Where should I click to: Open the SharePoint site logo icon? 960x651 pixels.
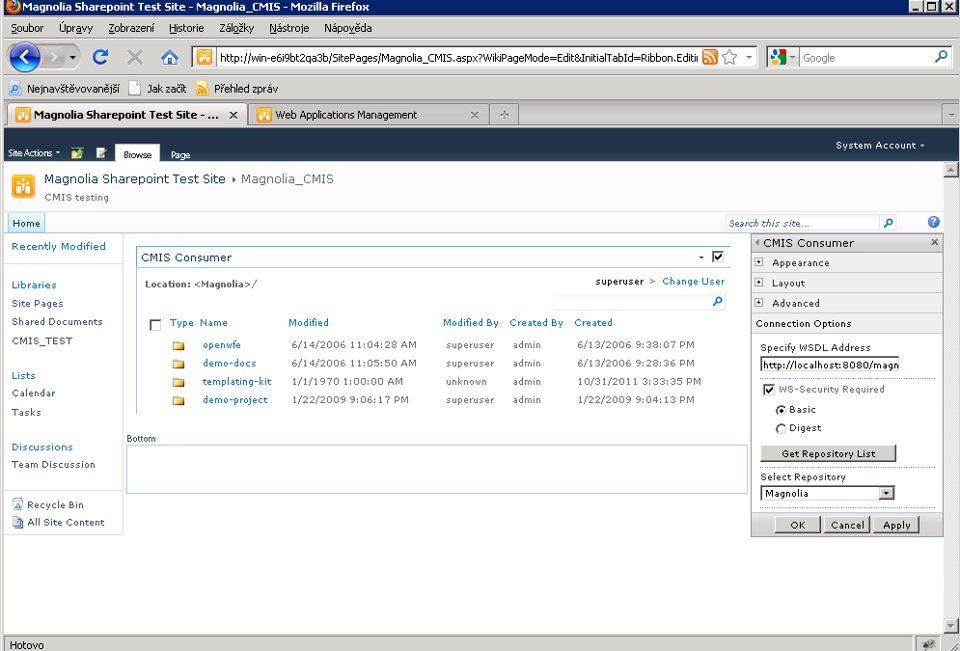(23, 186)
